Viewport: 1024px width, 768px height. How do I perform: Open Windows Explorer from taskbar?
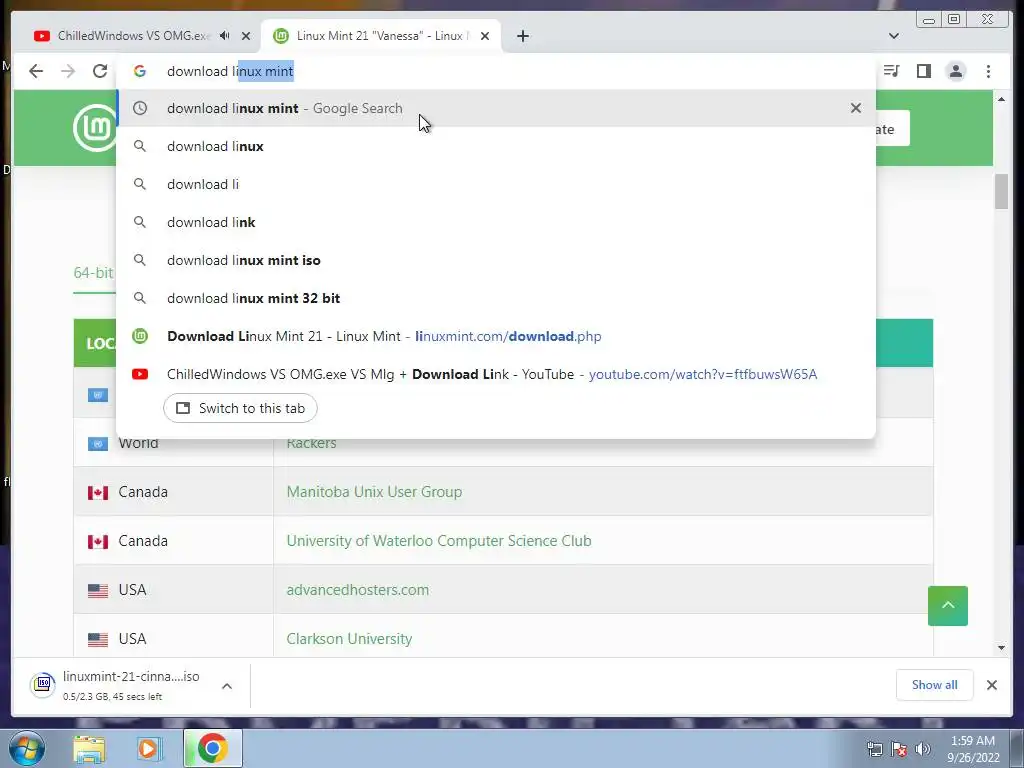click(x=89, y=748)
